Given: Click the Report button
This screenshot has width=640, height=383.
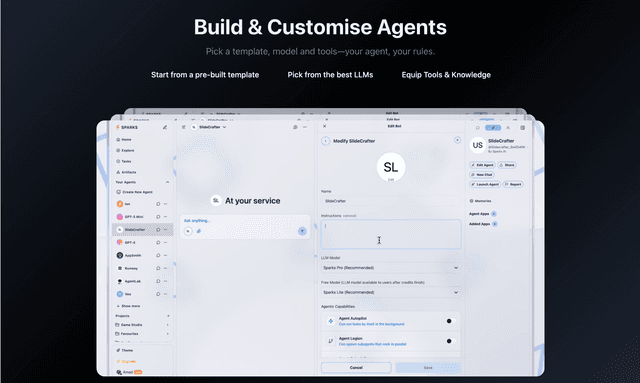Looking at the screenshot, I should coord(513,185).
